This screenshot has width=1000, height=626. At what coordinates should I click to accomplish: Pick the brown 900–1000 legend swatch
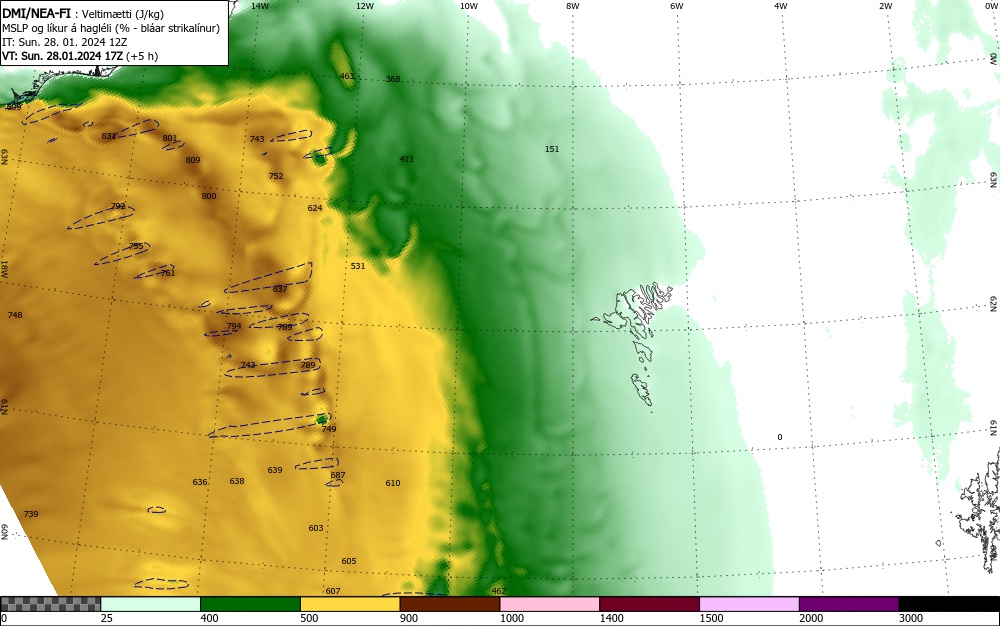450,604
